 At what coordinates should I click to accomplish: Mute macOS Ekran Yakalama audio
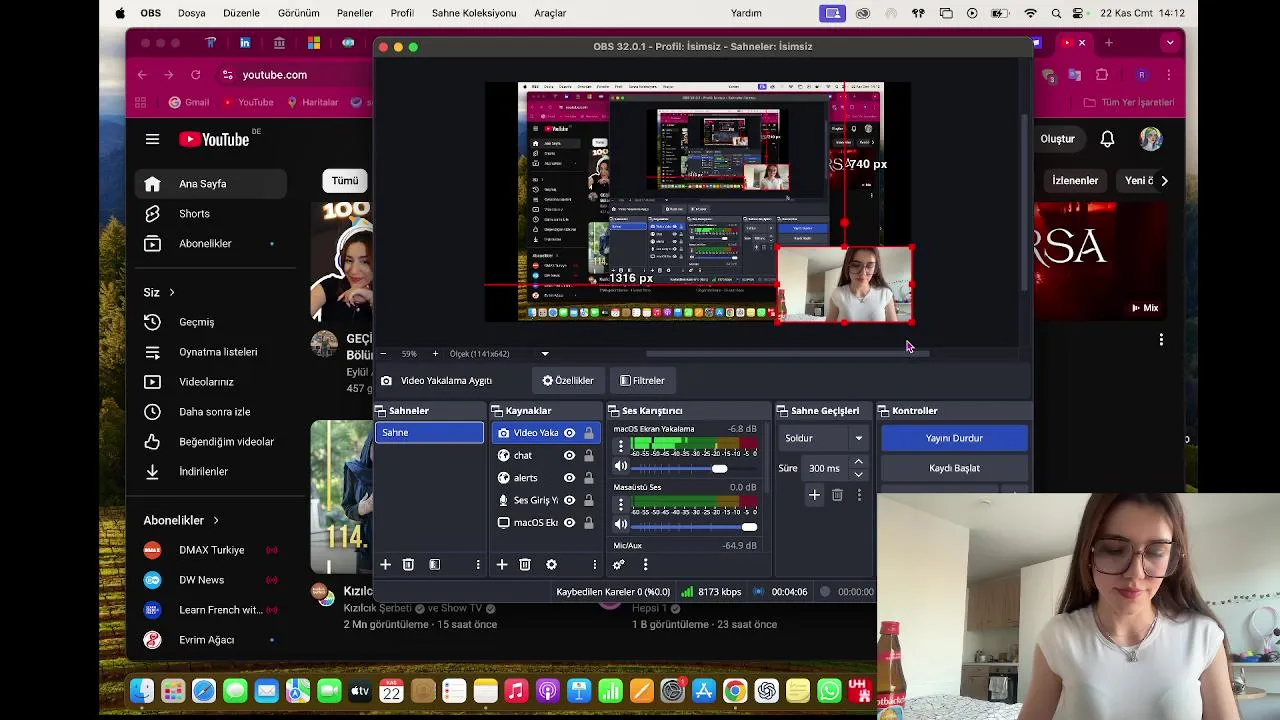tap(621, 467)
